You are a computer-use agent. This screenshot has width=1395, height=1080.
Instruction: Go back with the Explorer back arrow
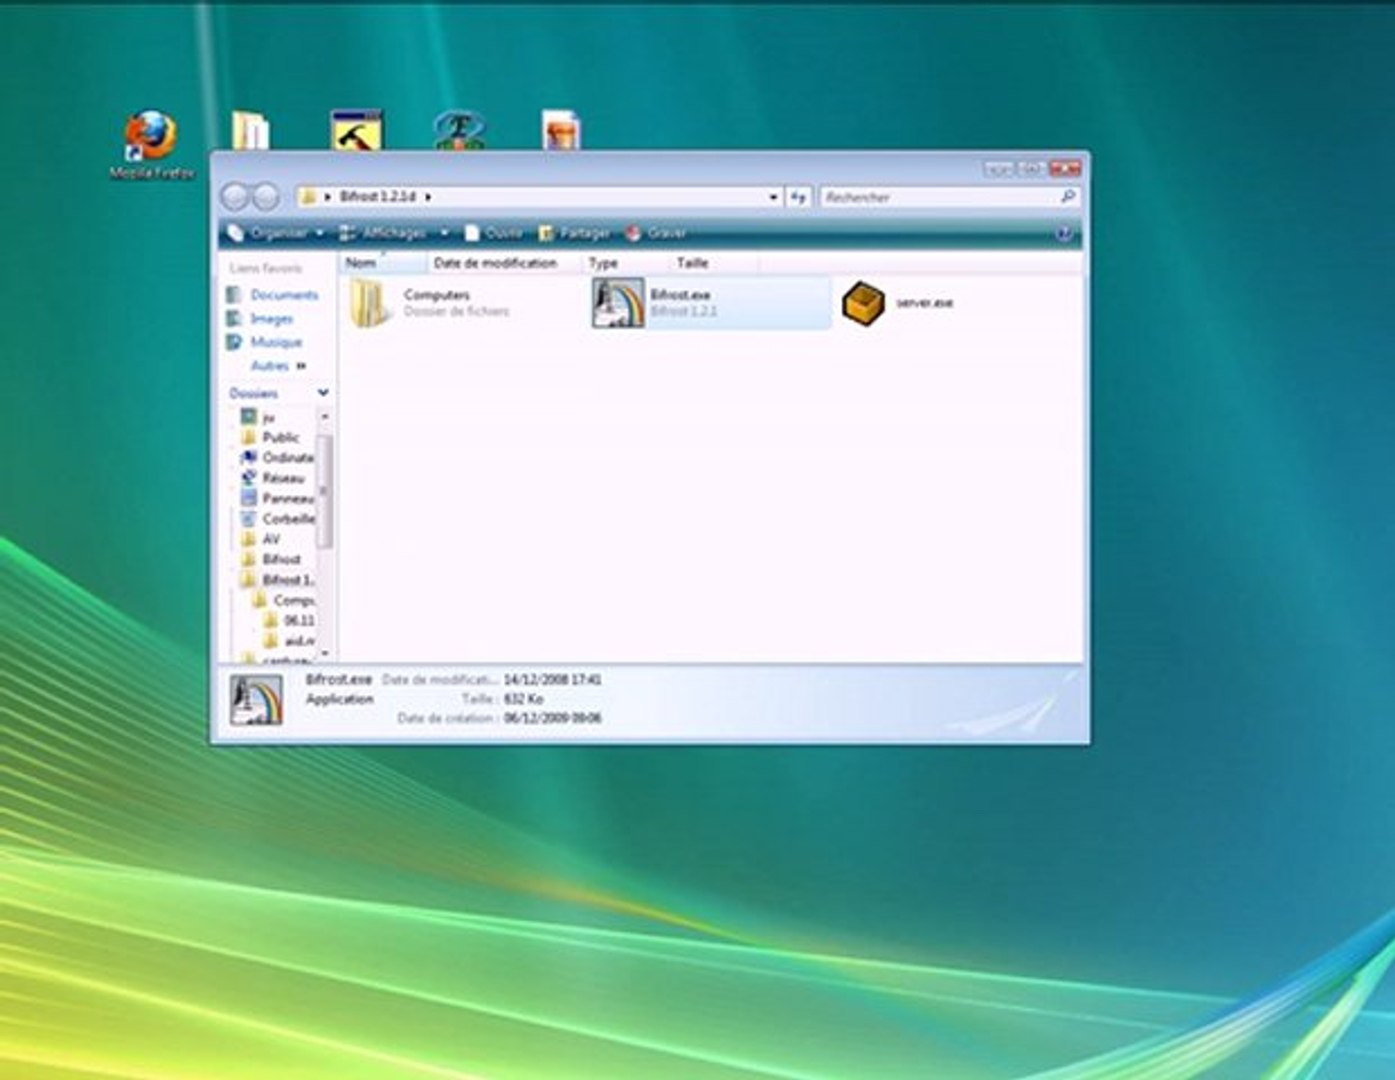tap(236, 197)
